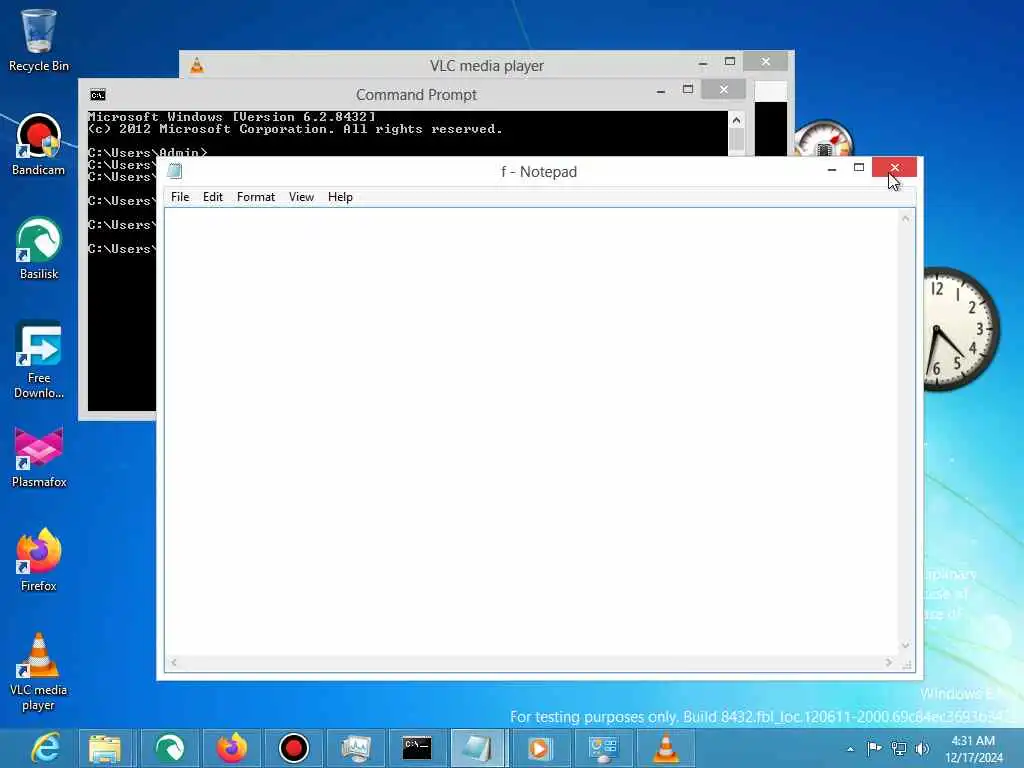Open the orange media player taskbar icon

point(539,748)
